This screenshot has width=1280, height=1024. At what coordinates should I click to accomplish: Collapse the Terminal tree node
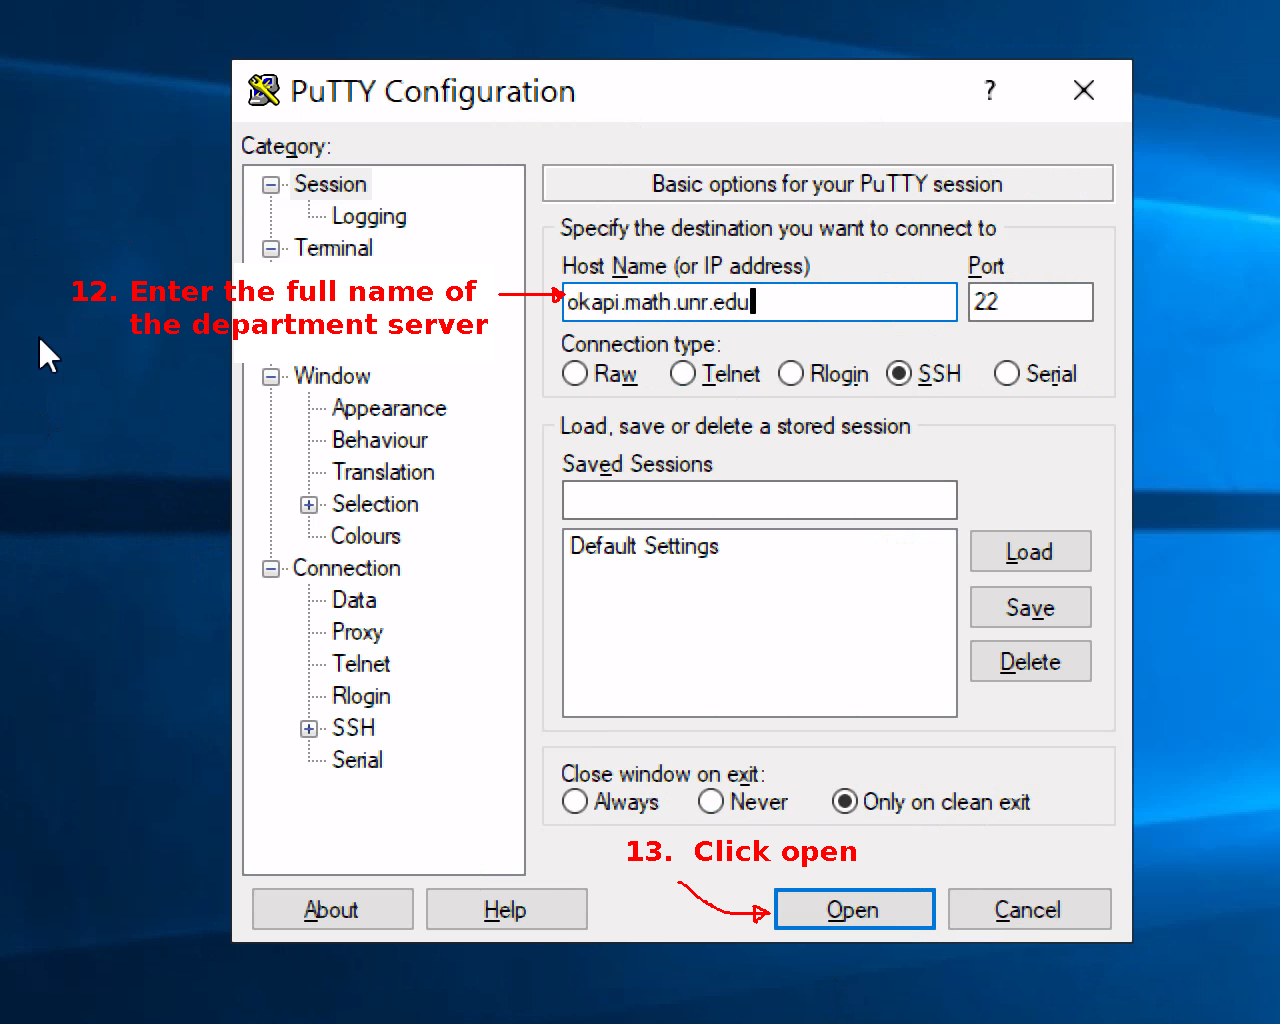coord(271,249)
